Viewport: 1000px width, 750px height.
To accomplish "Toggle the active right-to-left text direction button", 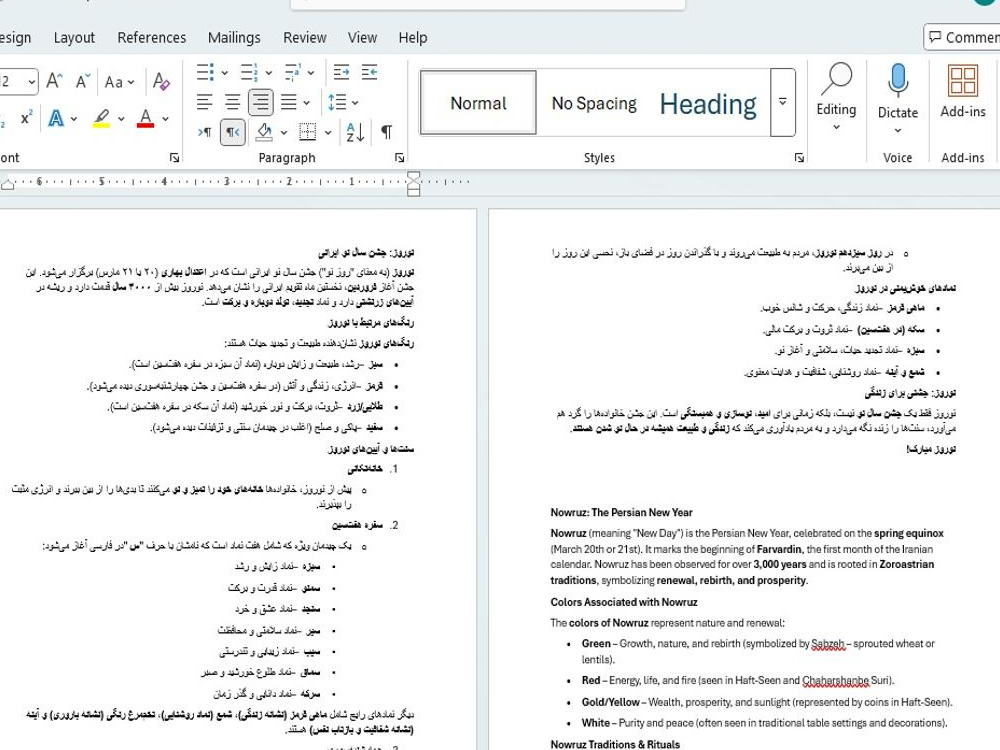I will point(233,132).
